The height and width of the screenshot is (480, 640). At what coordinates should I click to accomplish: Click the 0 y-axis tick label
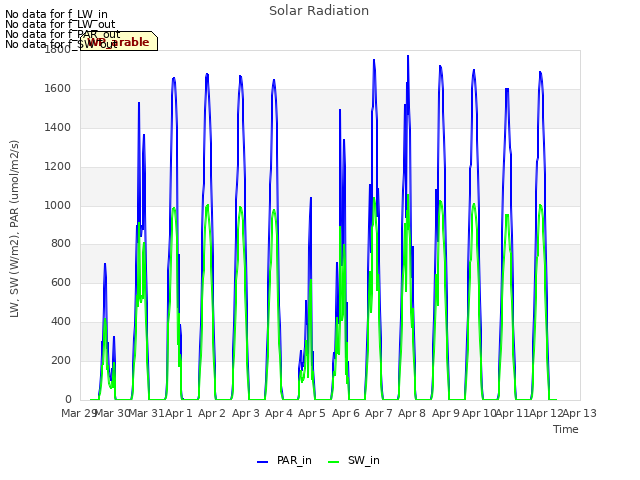point(68,400)
